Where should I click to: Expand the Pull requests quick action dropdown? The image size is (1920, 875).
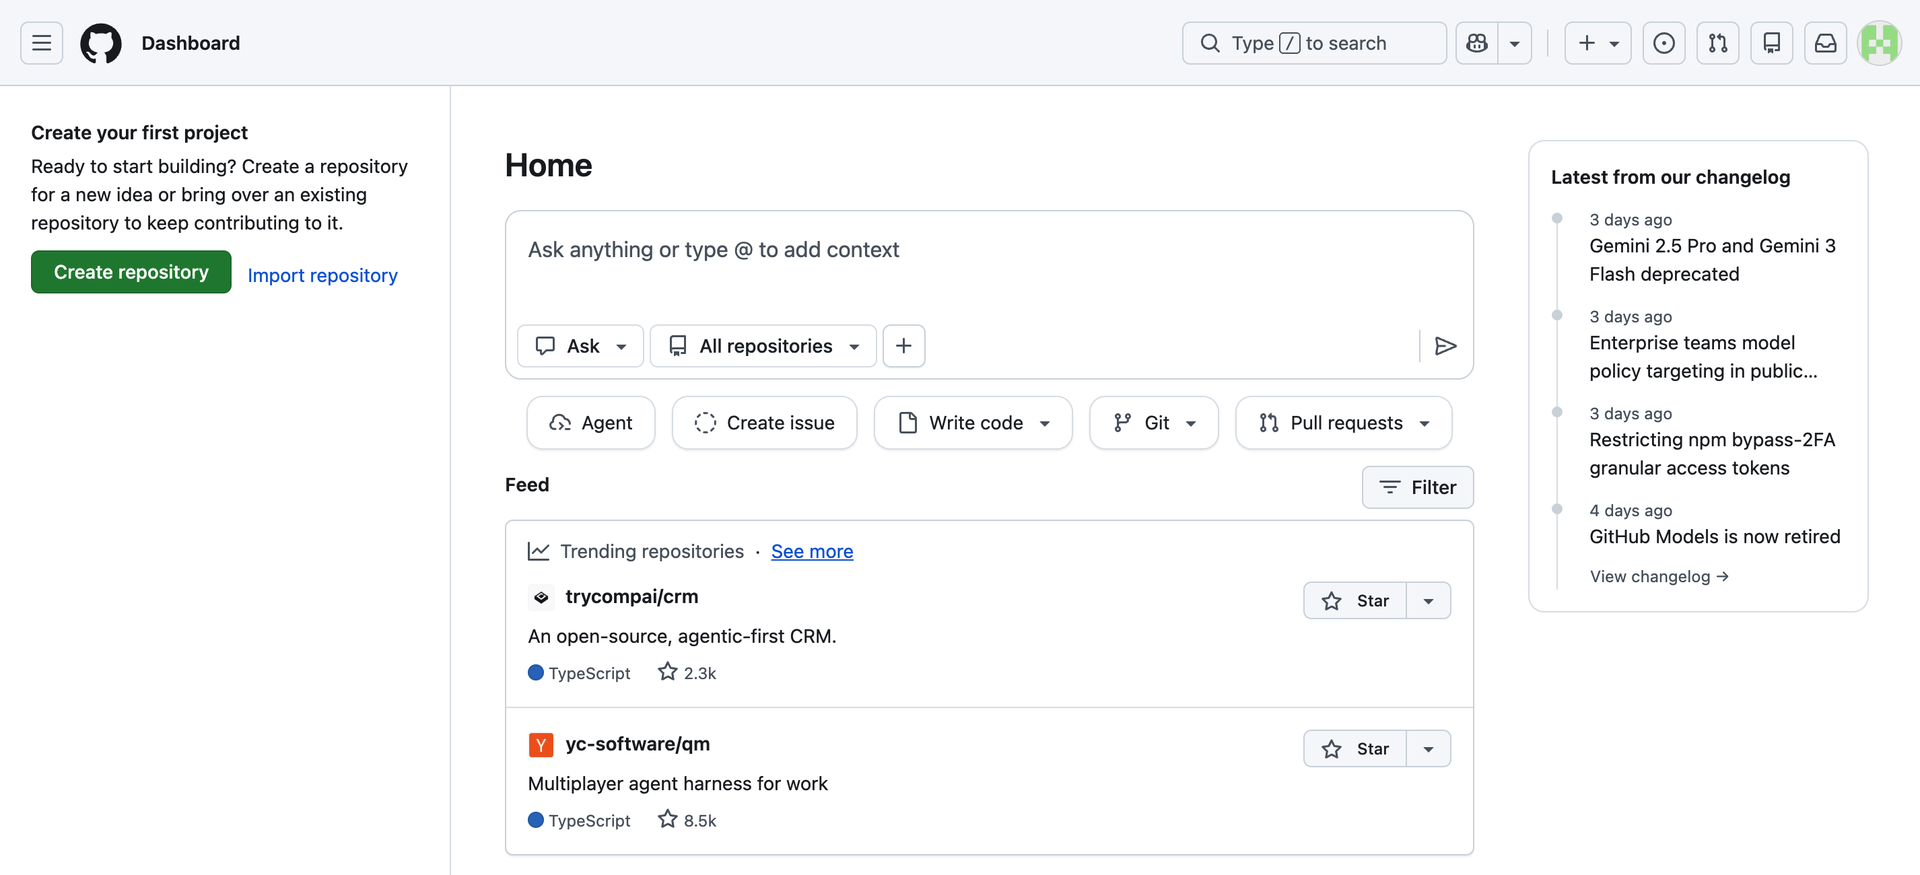click(1344, 423)
